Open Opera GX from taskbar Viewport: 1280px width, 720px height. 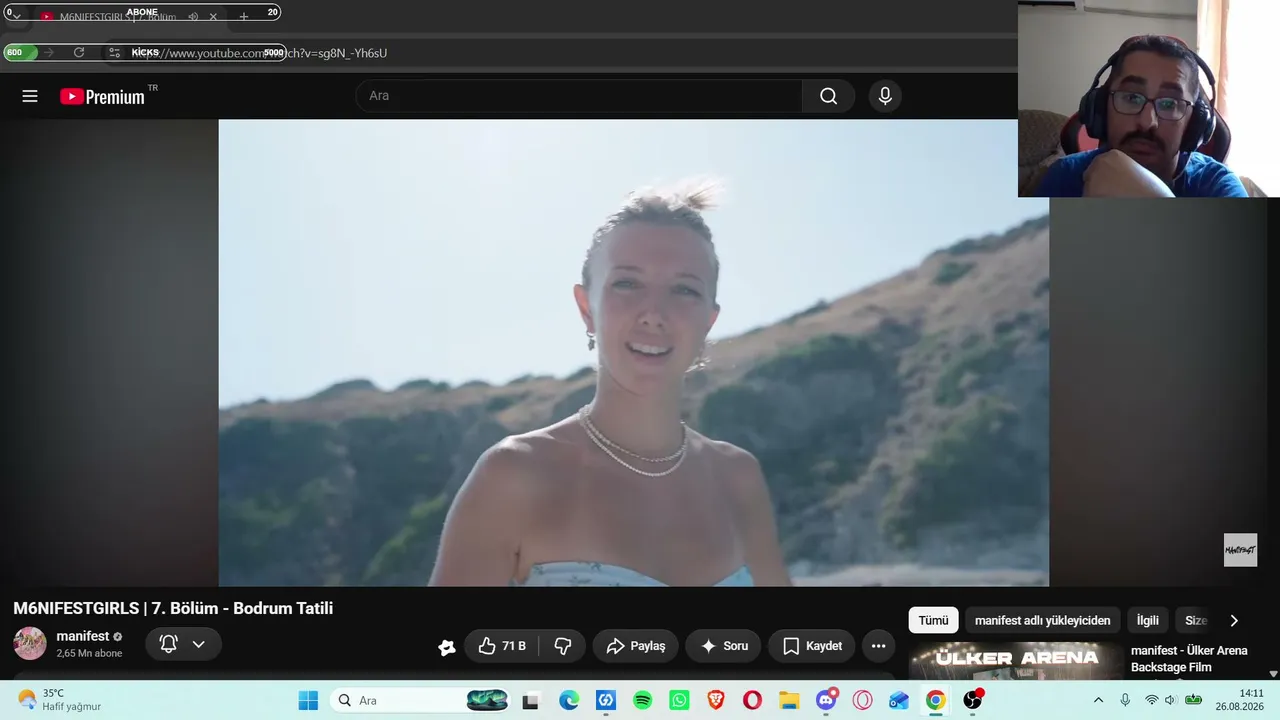[862, 700]
